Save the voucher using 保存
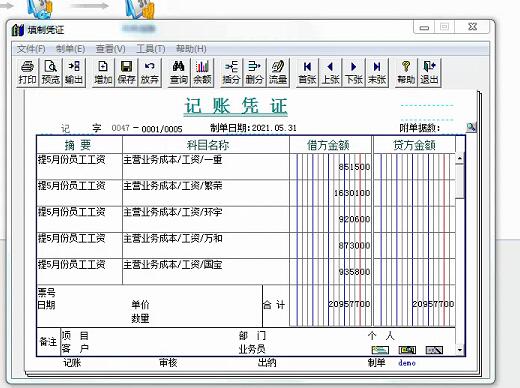 (126, 72)
